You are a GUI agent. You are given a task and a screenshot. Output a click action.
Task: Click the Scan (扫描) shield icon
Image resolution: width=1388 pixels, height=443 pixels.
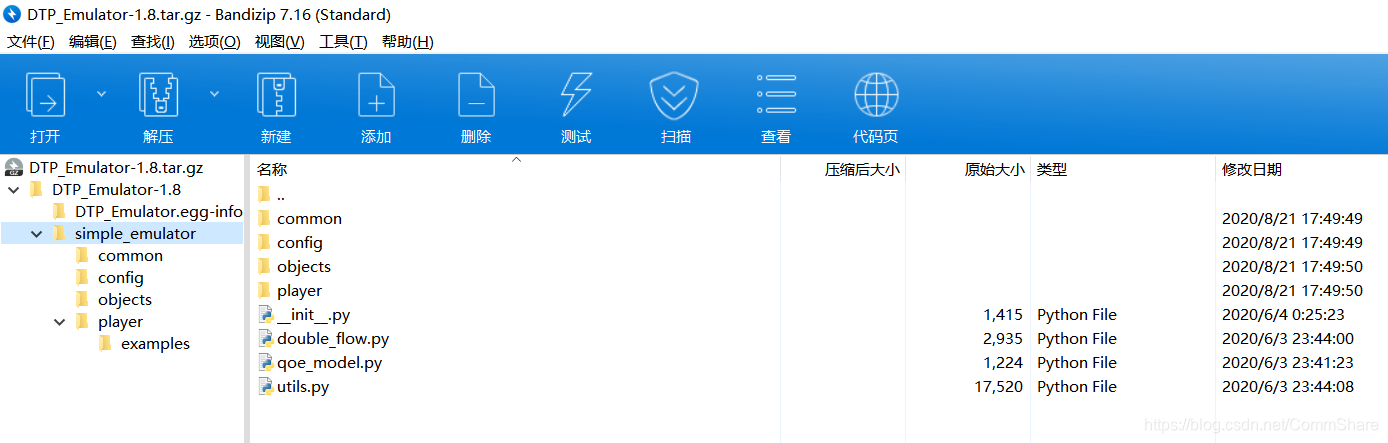click(x=676, y=95)
